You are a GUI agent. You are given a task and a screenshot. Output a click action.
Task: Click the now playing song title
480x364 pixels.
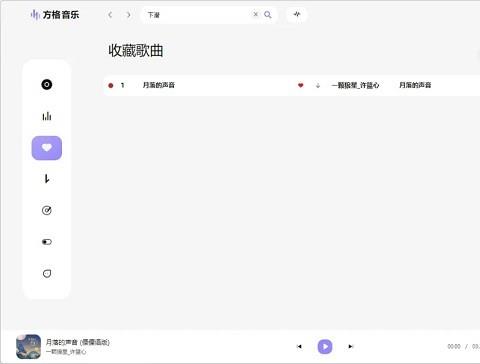click(x=78, y=342)
